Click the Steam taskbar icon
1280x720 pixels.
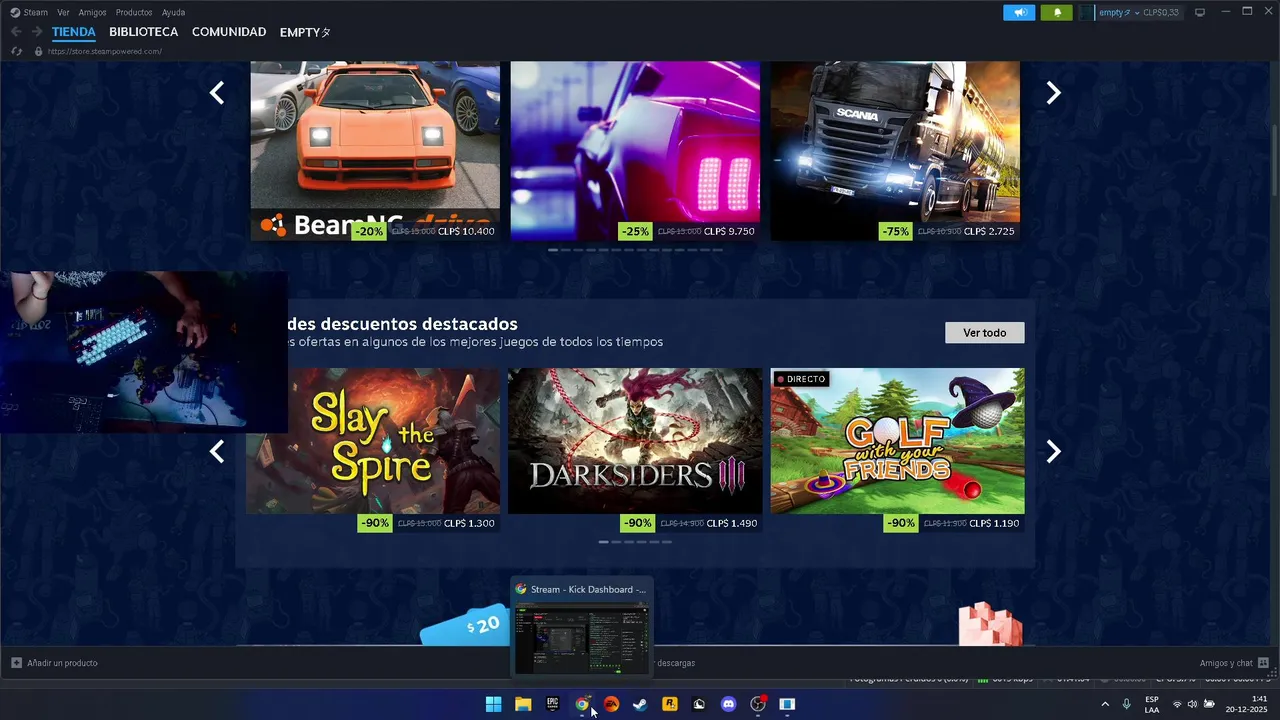point(640,704)
